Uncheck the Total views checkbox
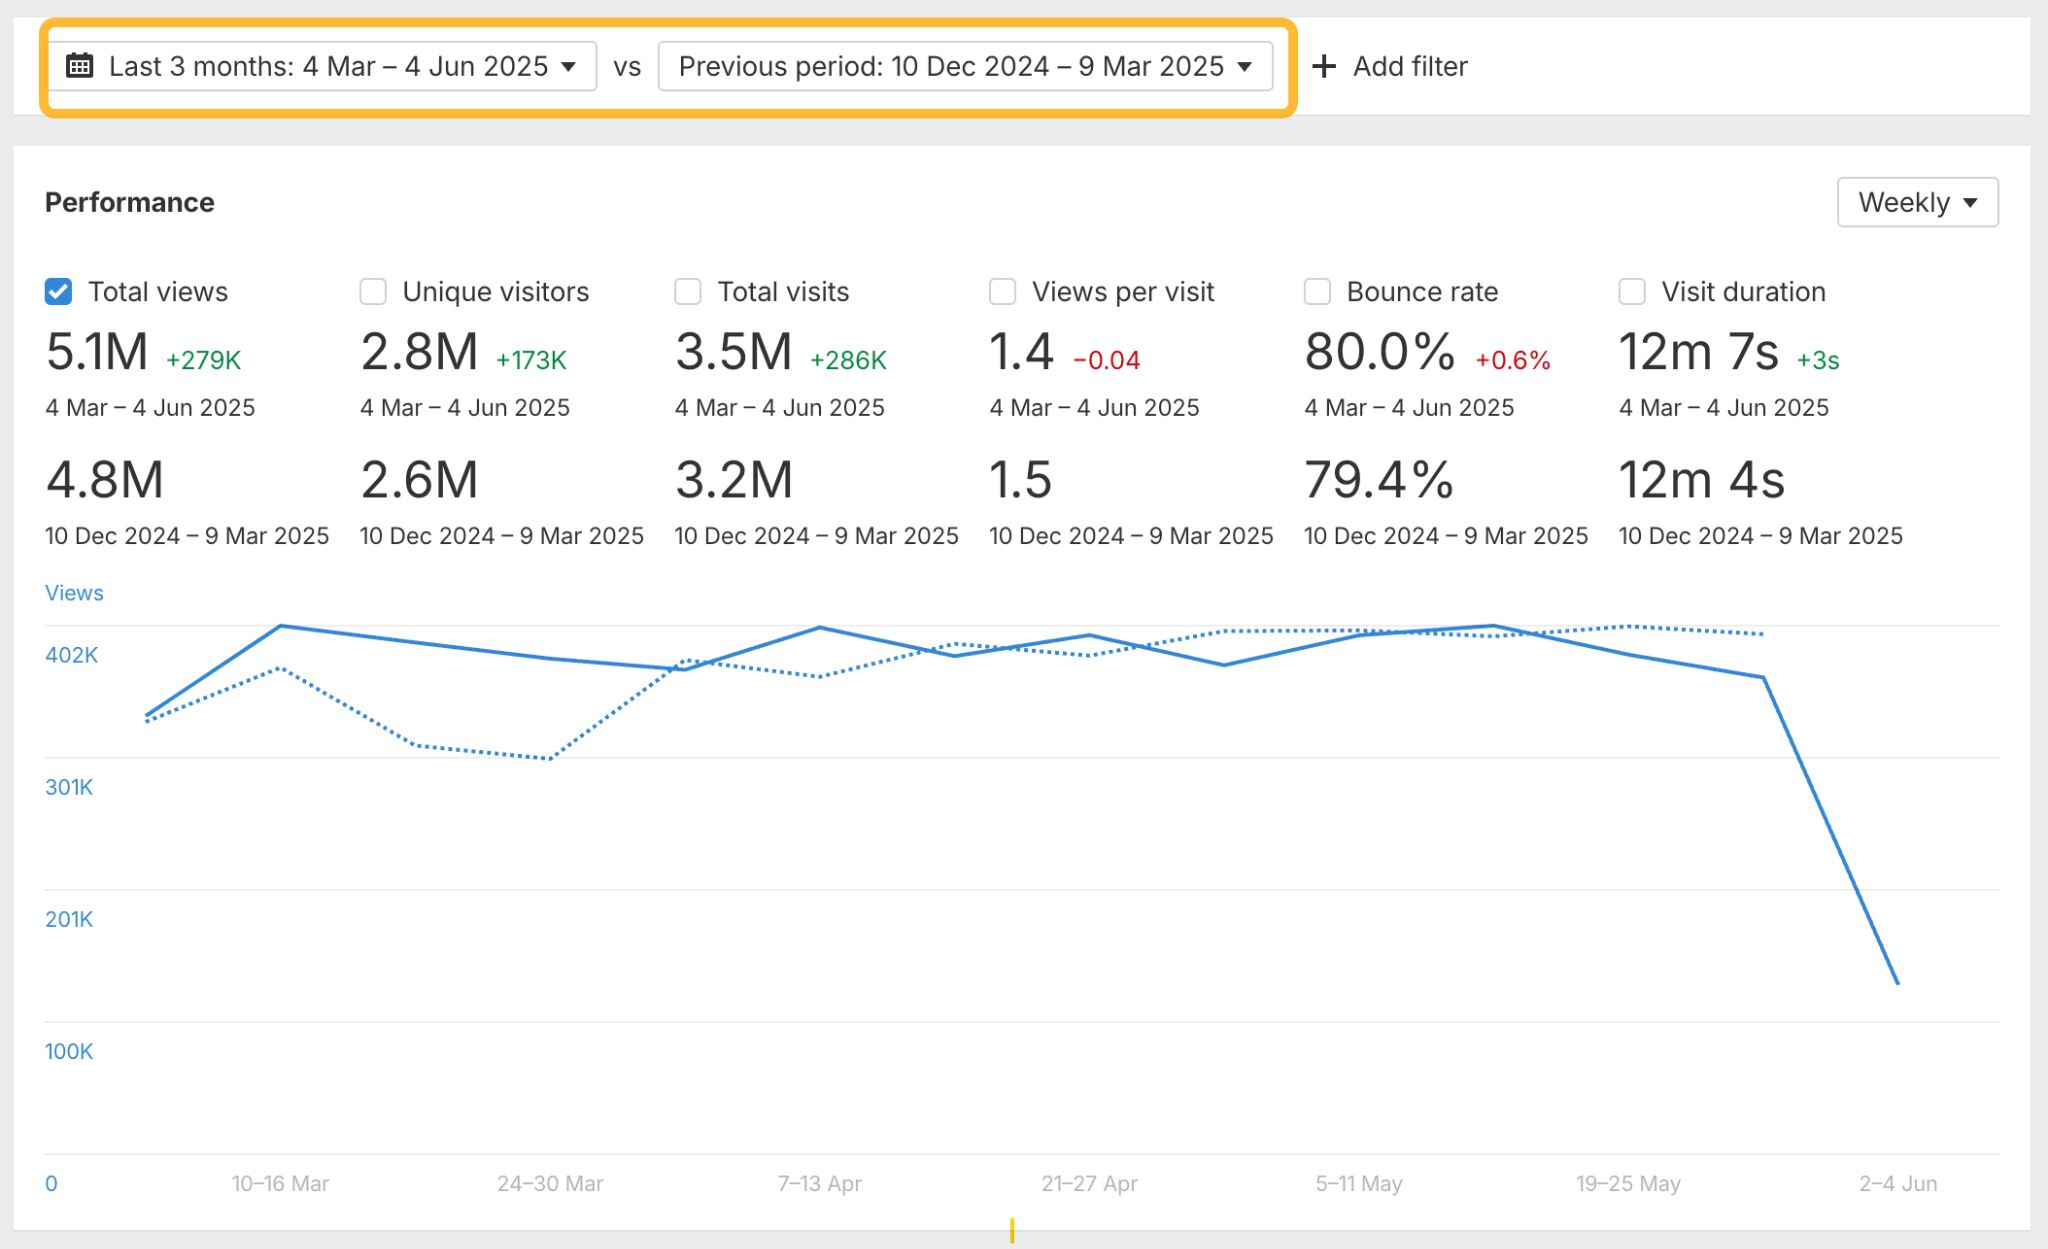Screen dimensions: 2048x1249 [58, 291]
